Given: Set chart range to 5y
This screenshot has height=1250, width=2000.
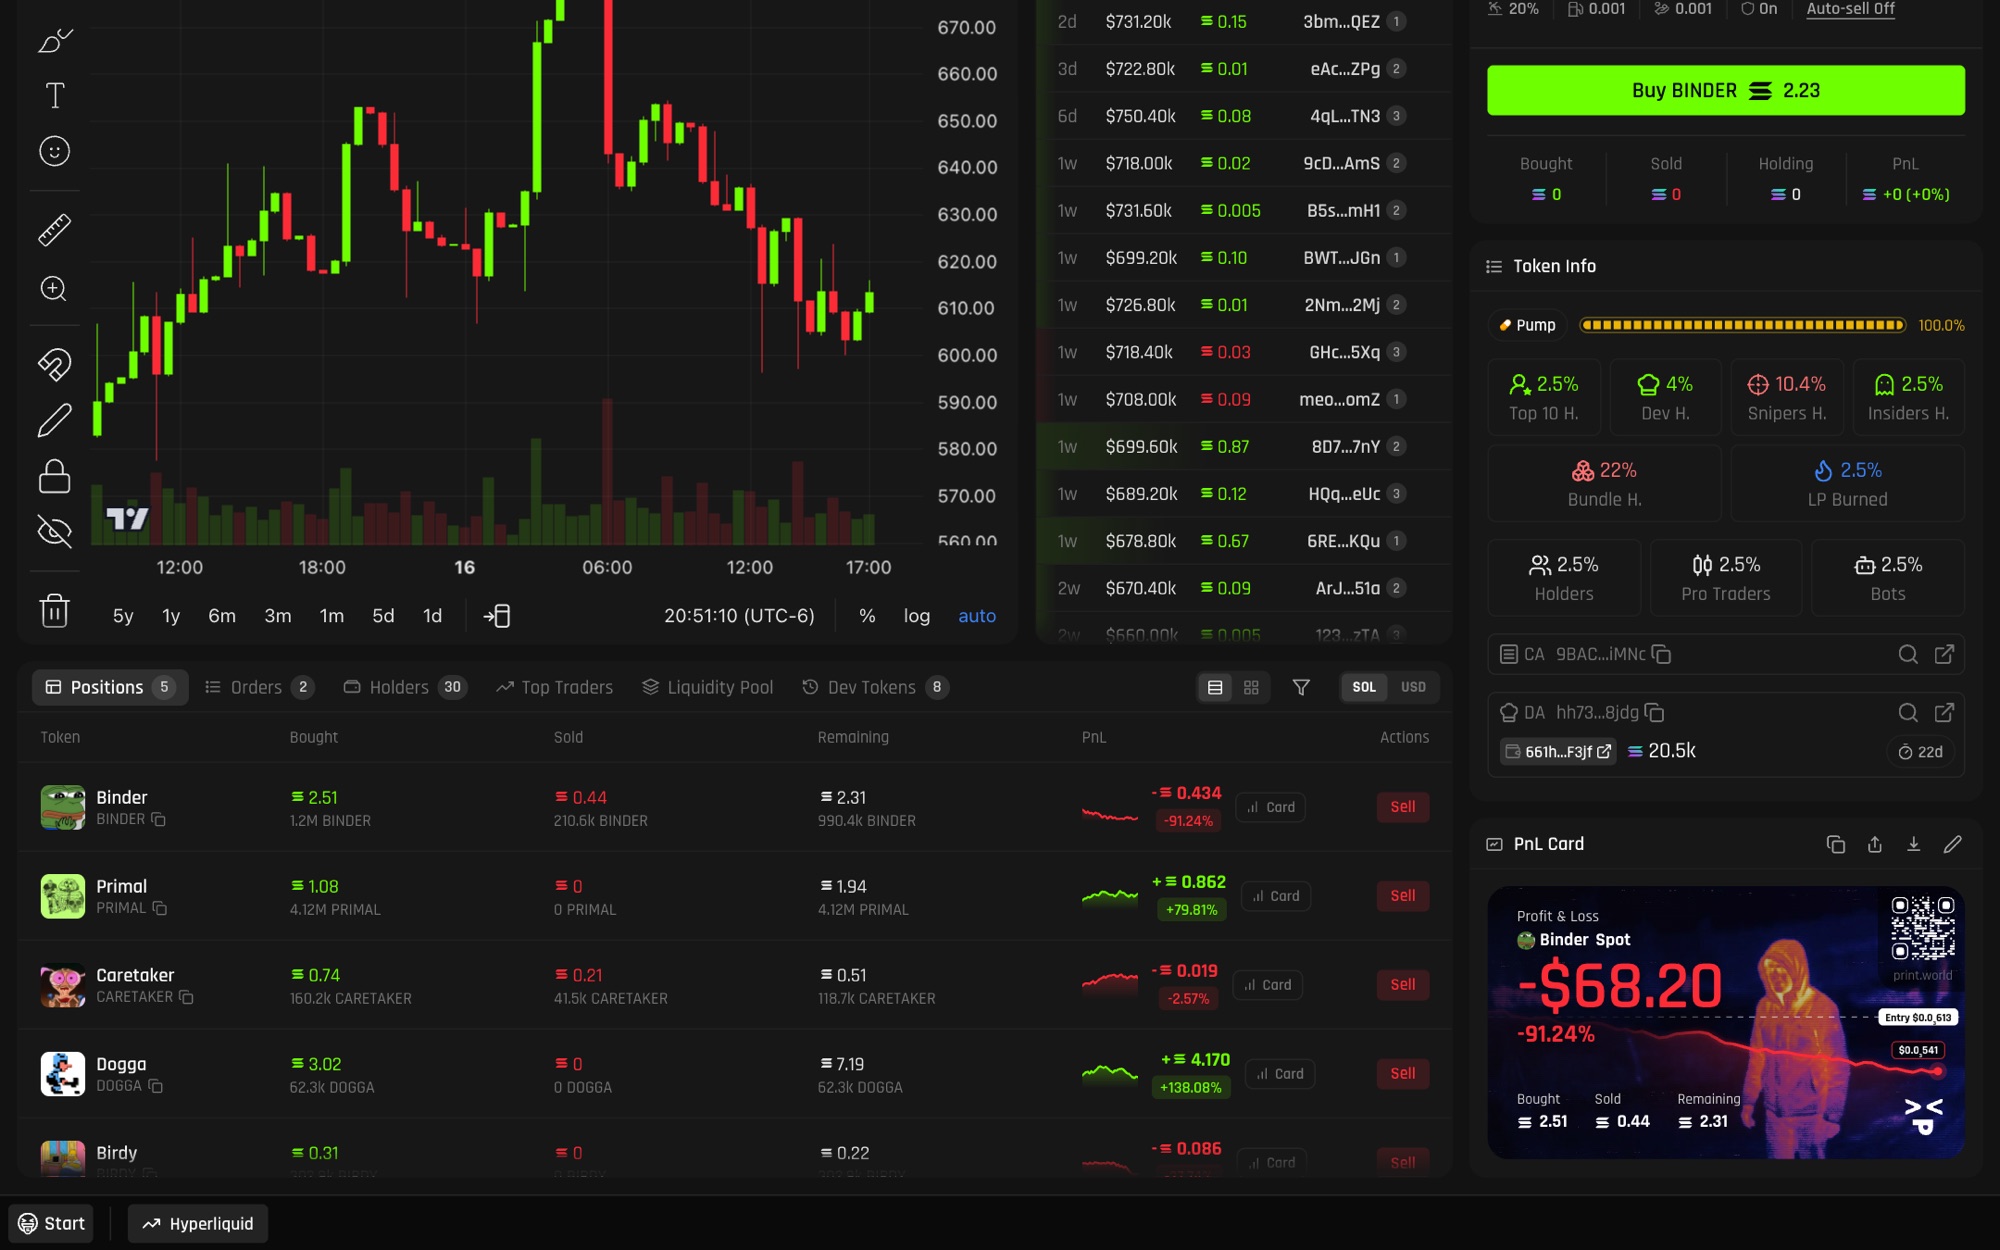Looking at the screenshot, I should (123, 616).
